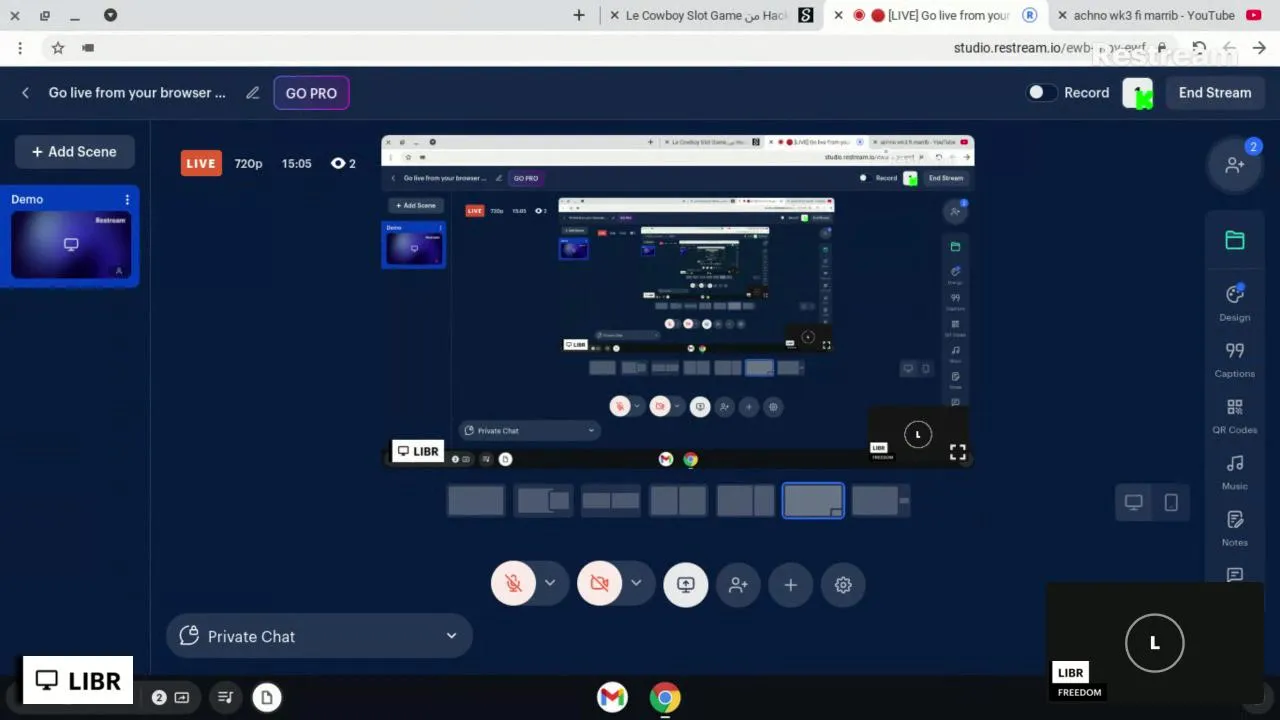Open the media files folder panel
This screenshot has height=720, width=1280.
[x=1234, y=240]
